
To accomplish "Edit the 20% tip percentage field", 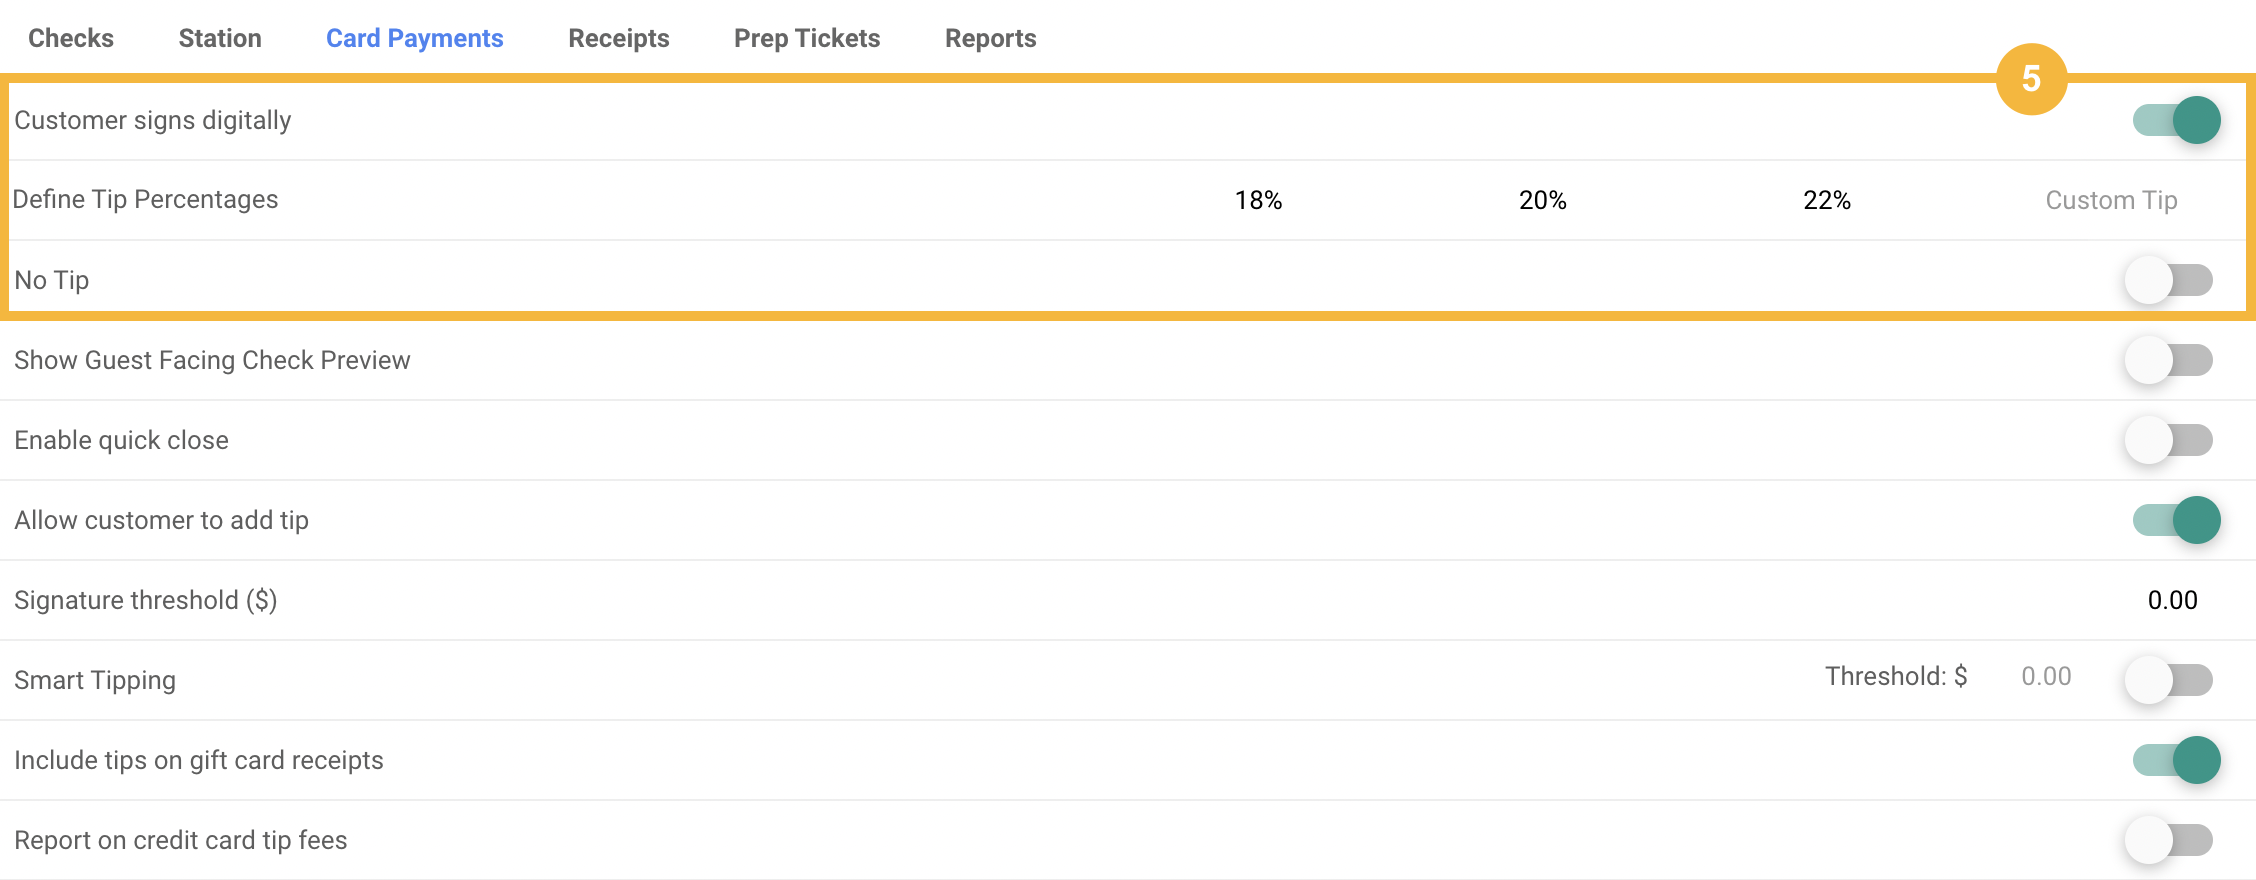I will point(1543,200).
